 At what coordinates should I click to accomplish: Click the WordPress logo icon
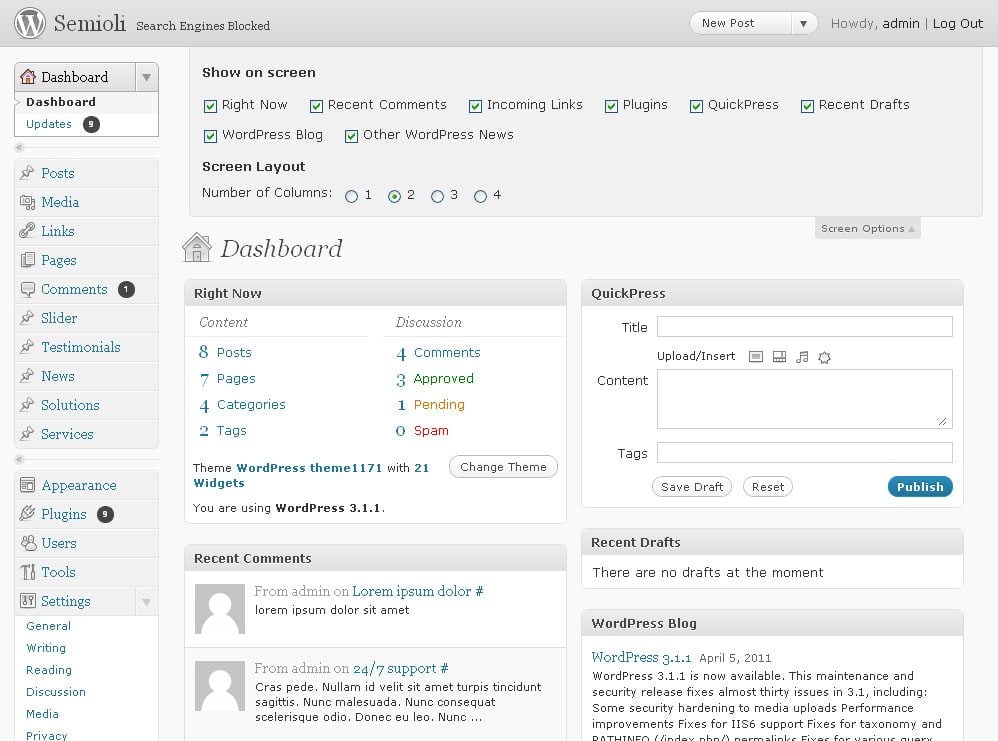(x=30, y=23)
